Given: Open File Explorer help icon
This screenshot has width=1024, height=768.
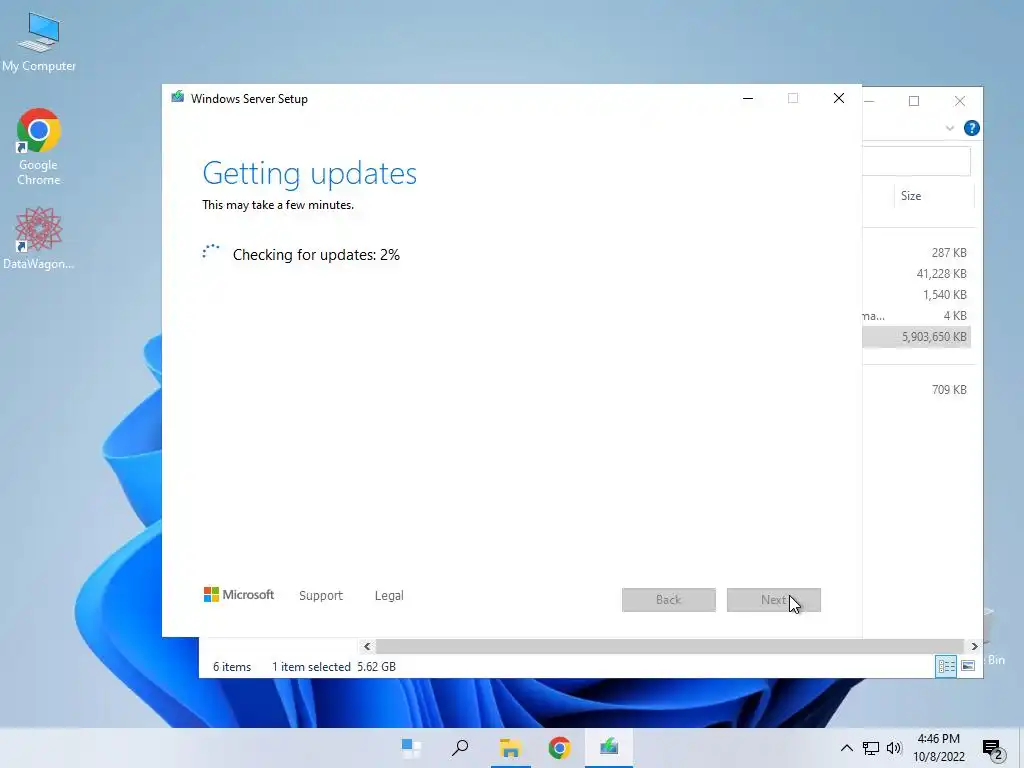Looking at the screenshot, I should click(x=972, y=128).
